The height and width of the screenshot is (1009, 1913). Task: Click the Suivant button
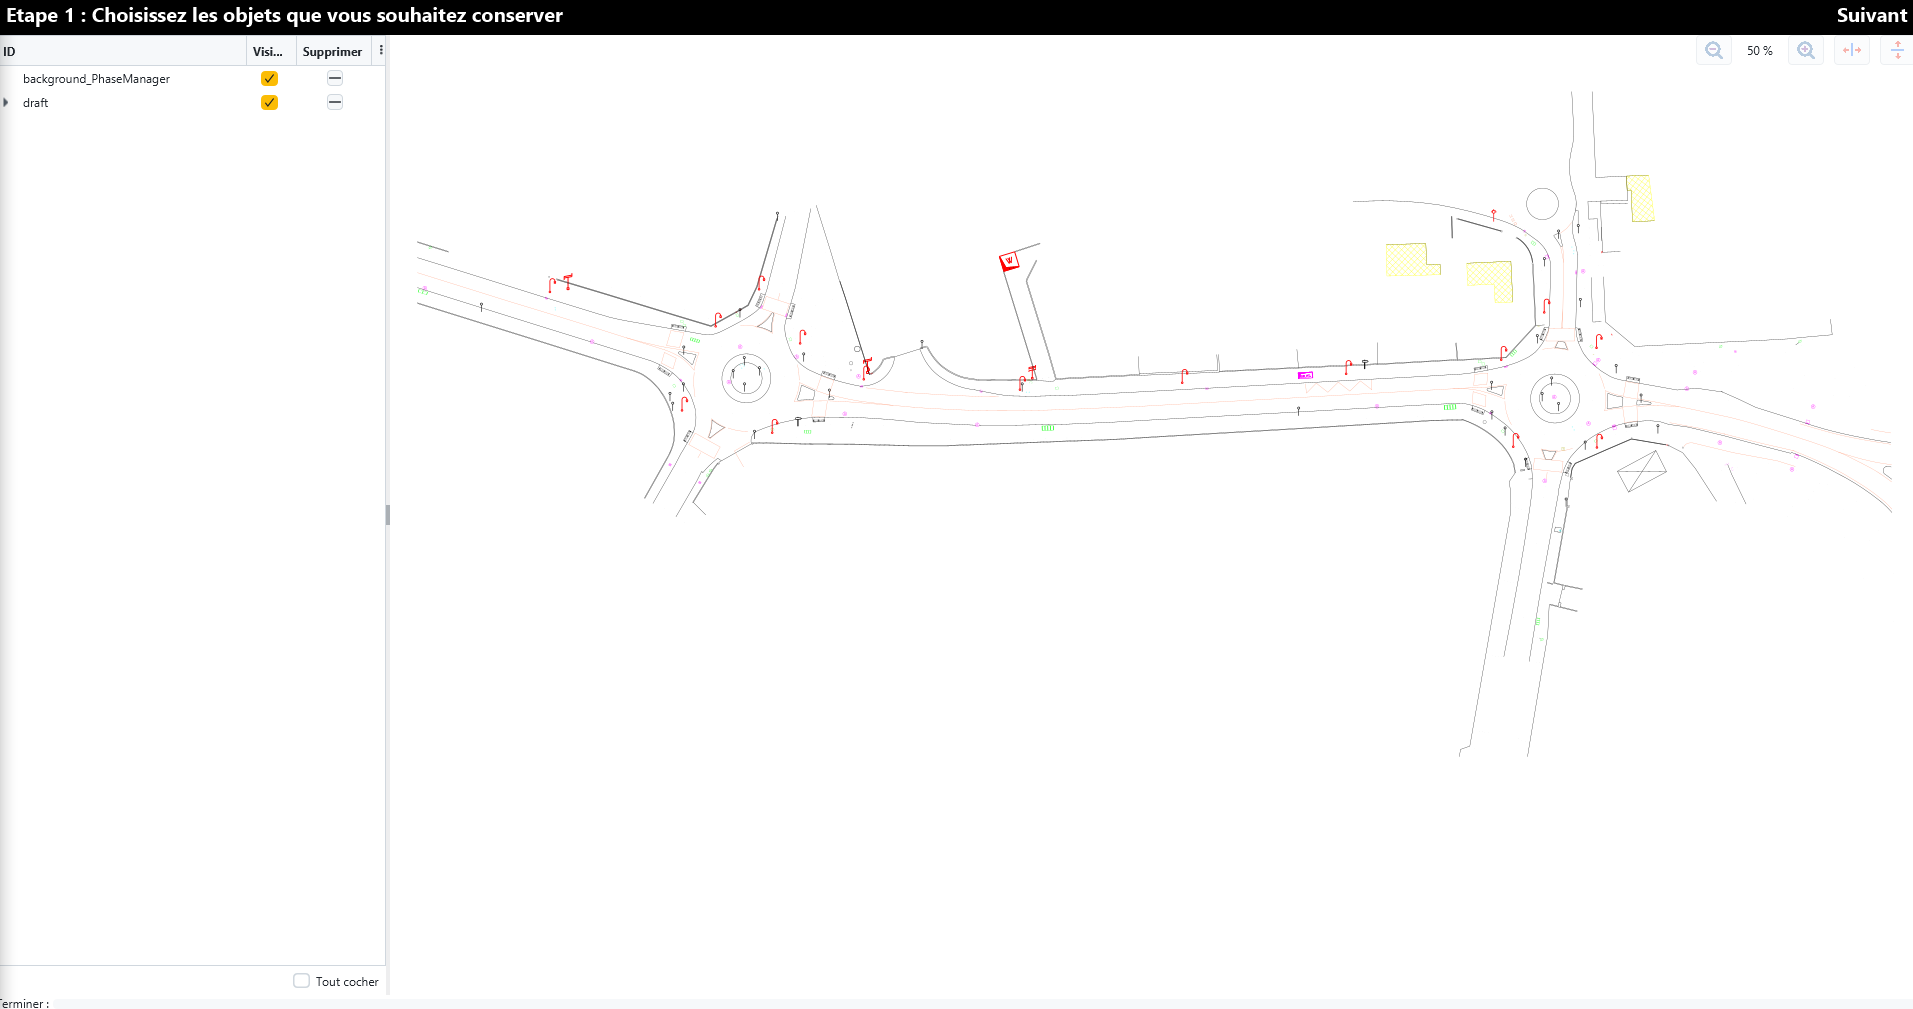(1870, 16)
